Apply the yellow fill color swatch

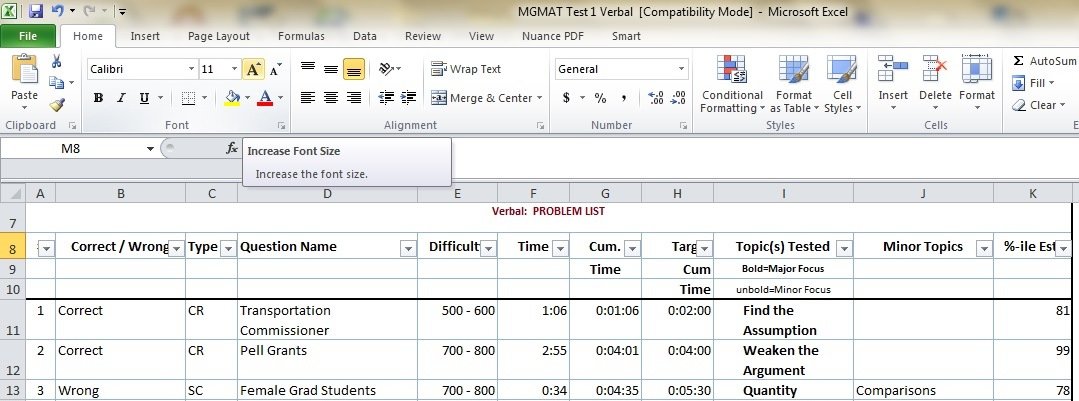coord(232,98)
